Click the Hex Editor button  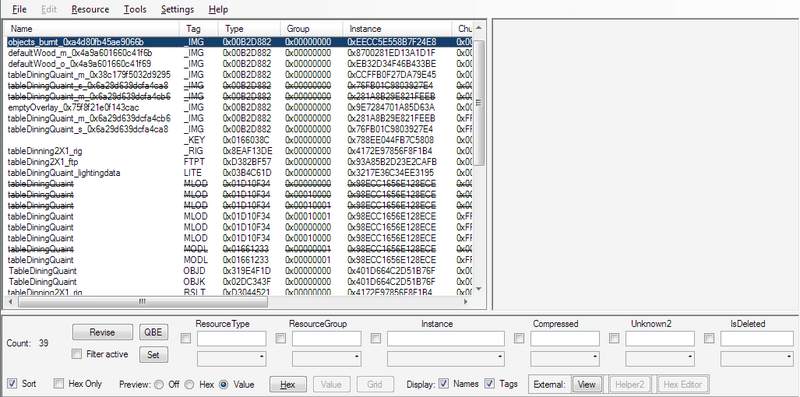(684, 384)
